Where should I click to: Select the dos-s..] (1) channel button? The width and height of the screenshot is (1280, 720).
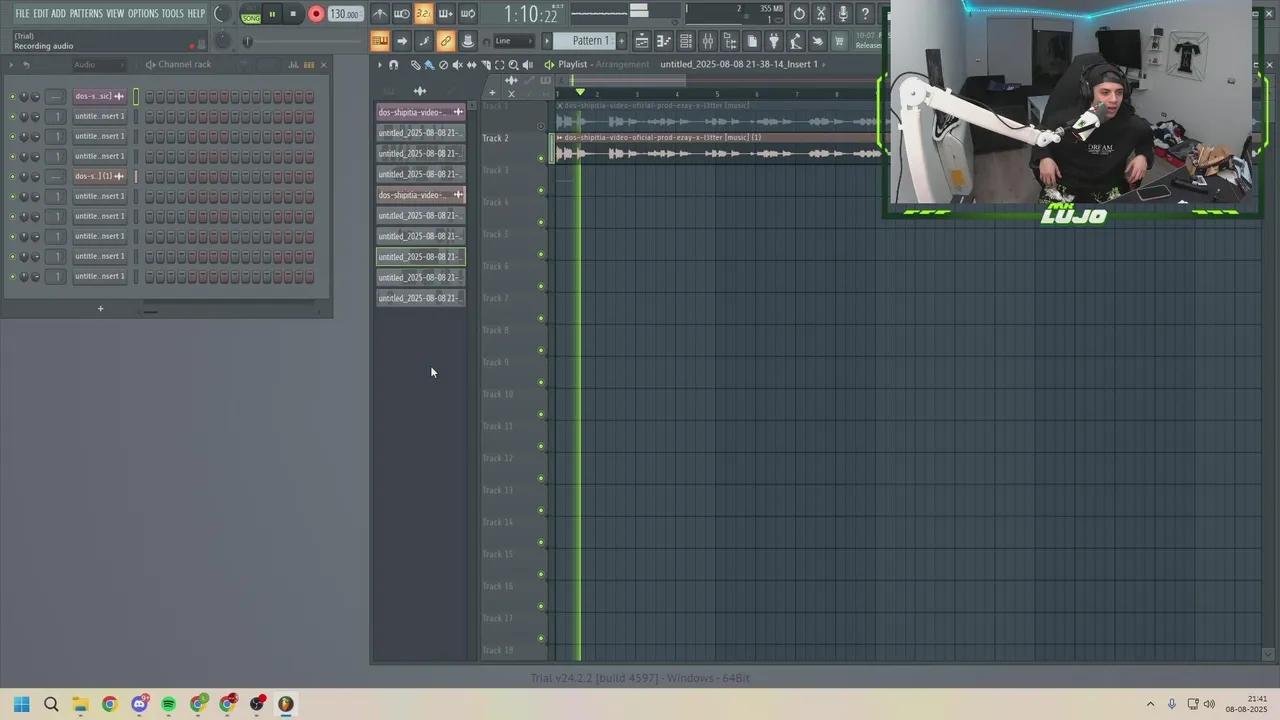[99, 177]
